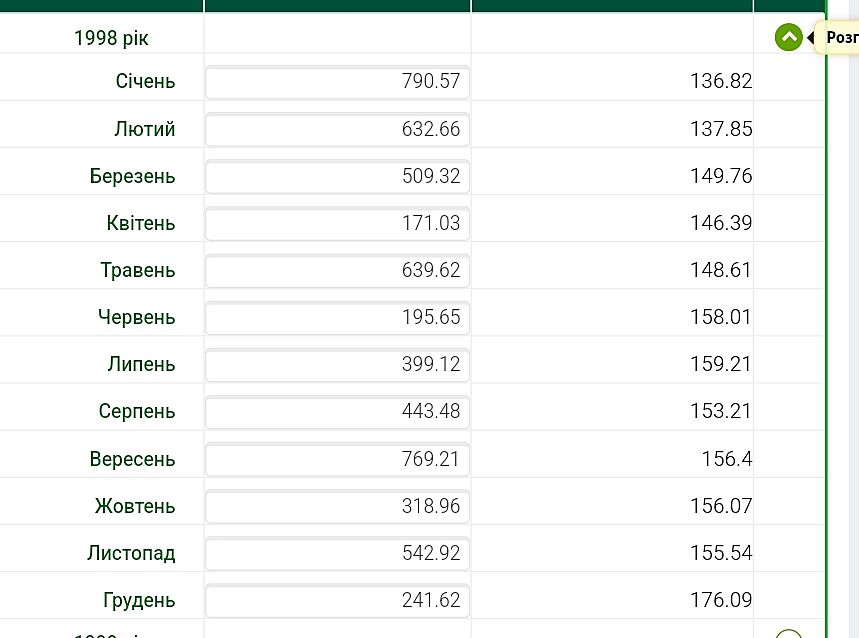Click the Грудень field containing 241.62

pyautogui.click(x=337, y=600)
